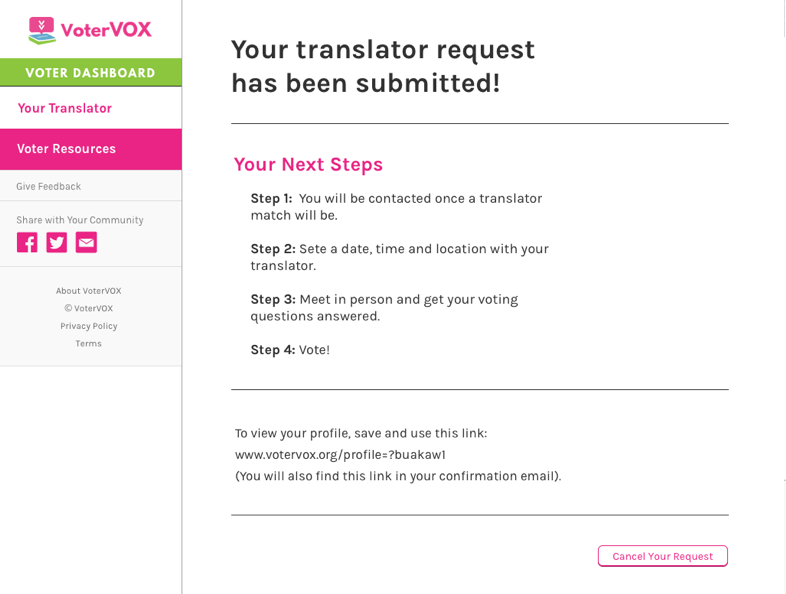Open the About VoterVOX link
This screenshot has height=594, width=786.
tap(88, 291)
